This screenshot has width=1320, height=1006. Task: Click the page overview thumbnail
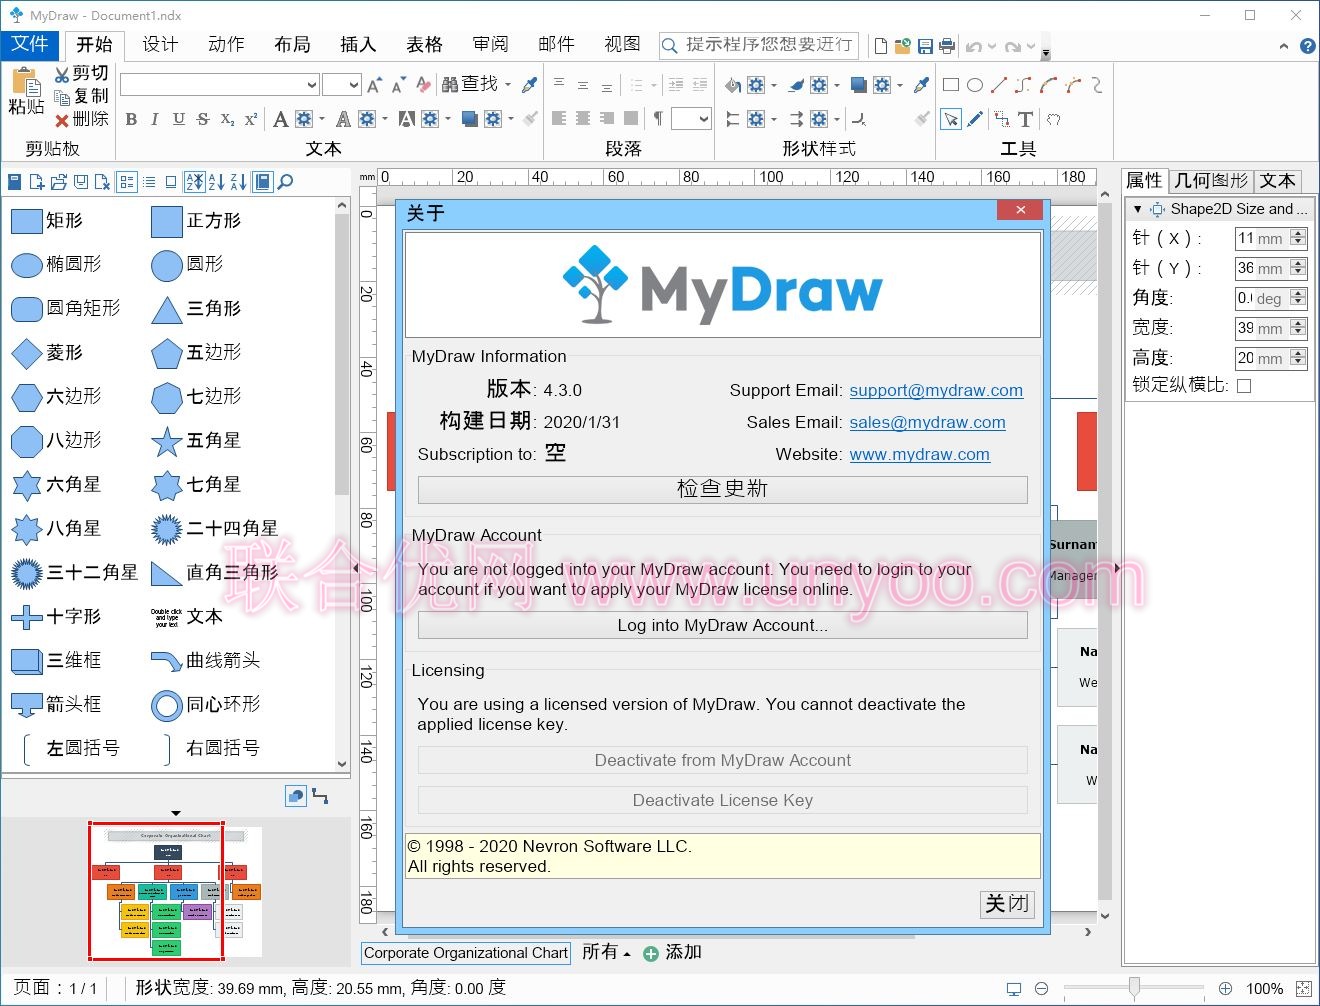coord(175,890)
